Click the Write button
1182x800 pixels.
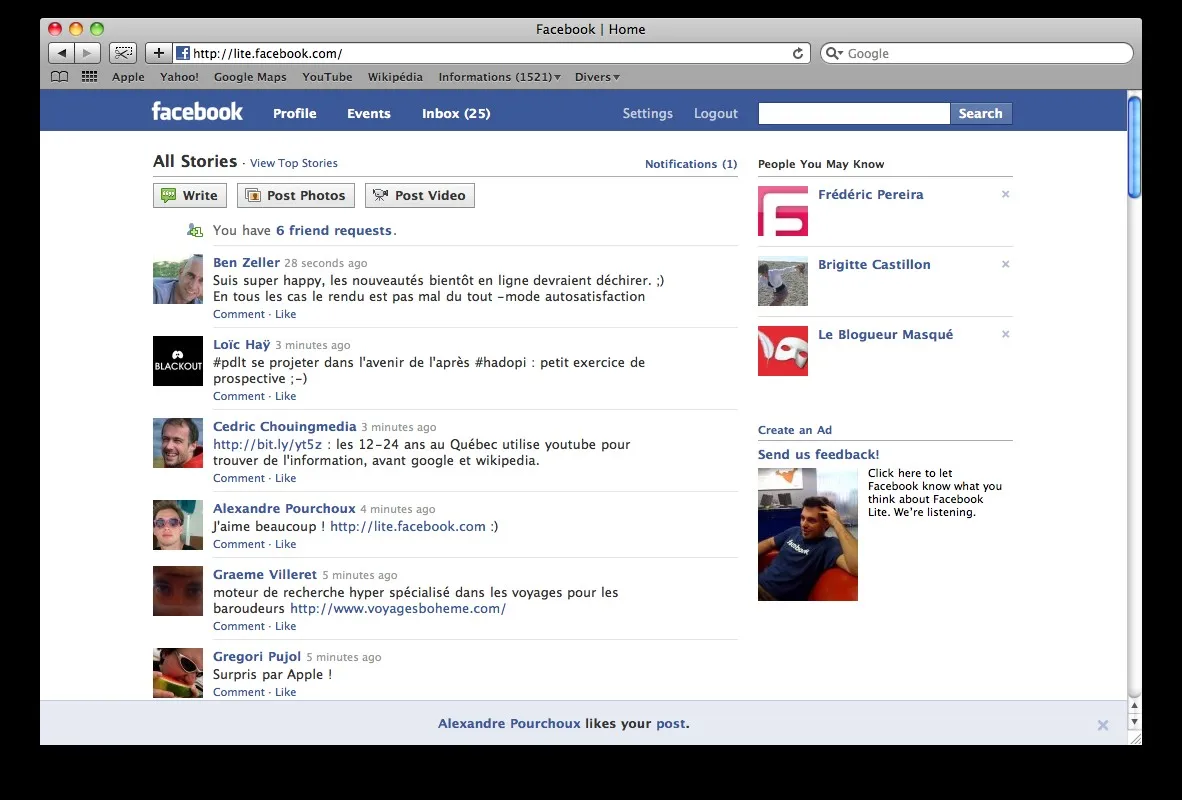click(x=190, y=195)
